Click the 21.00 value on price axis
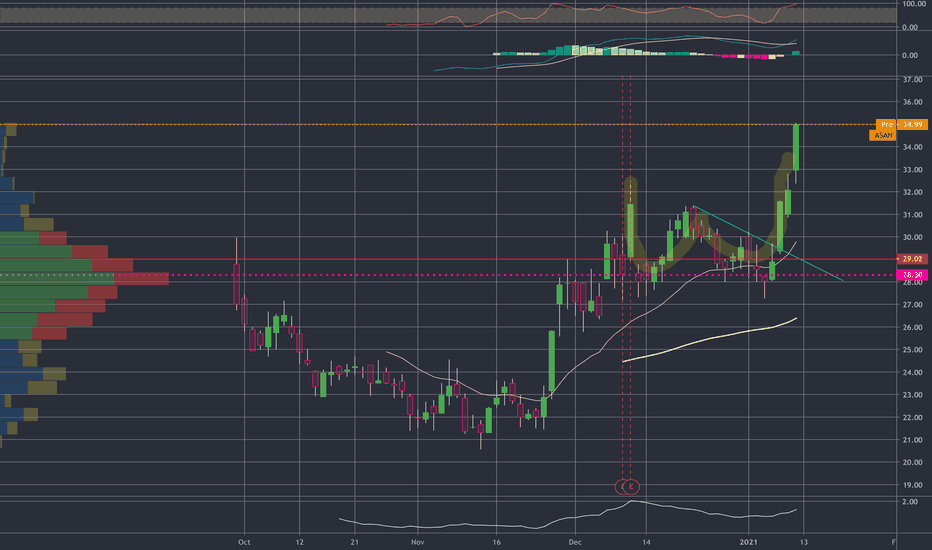 tap(912, 440)
